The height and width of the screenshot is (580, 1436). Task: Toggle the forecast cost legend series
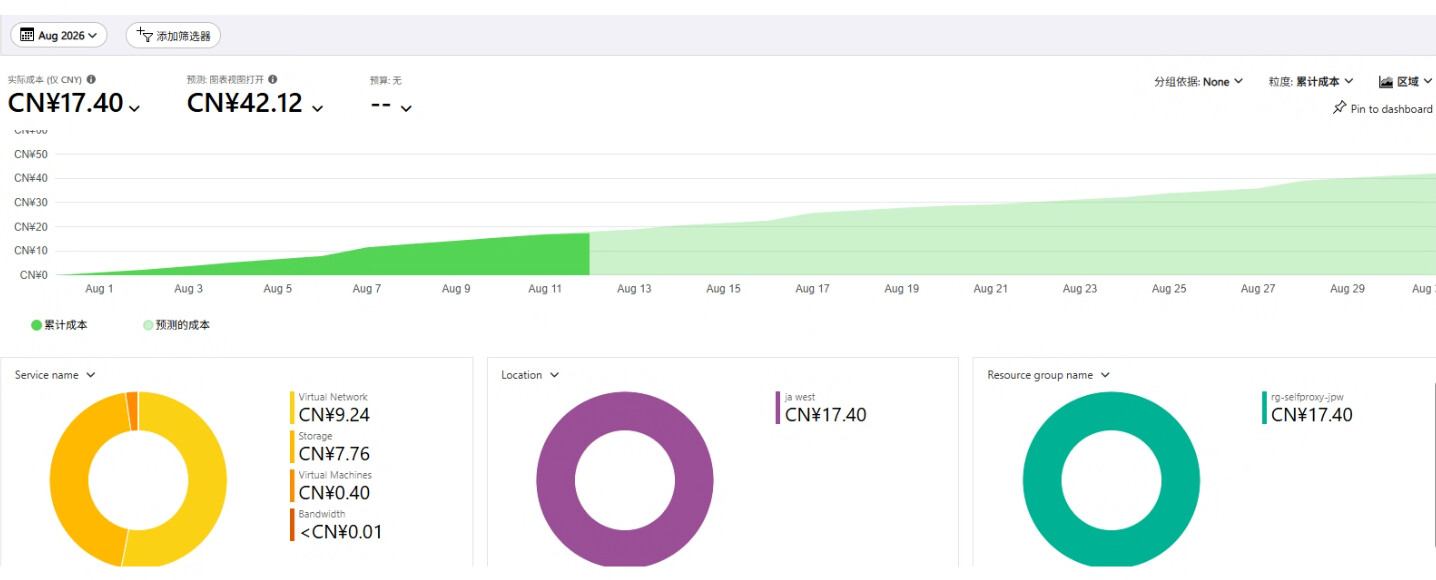pos(177,325)
